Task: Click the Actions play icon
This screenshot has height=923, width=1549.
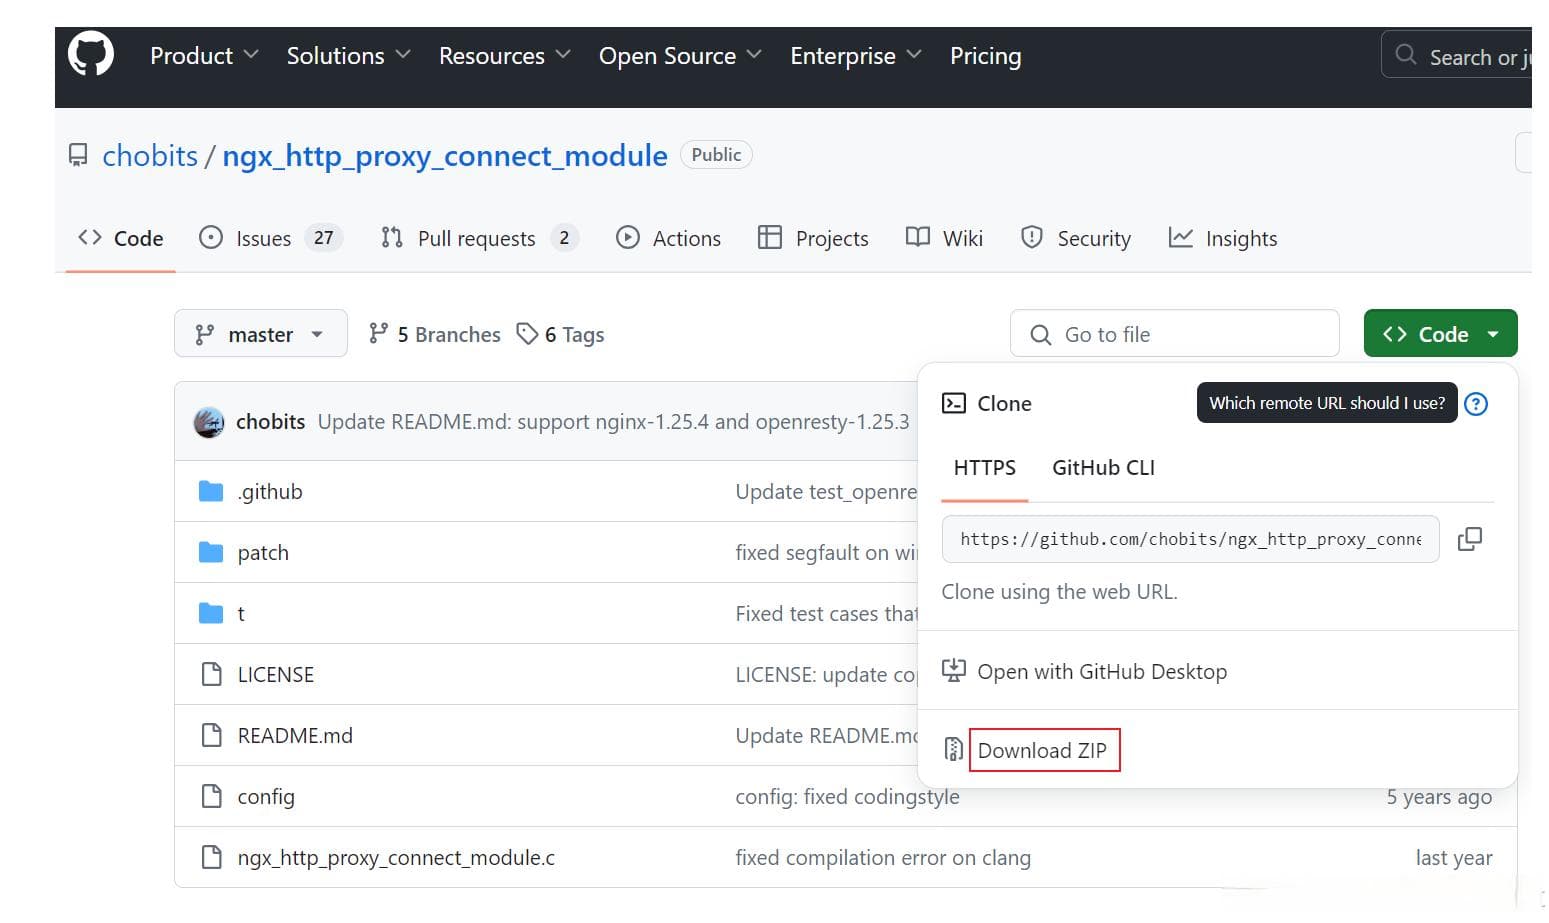Action: click(x=628, y=237)
